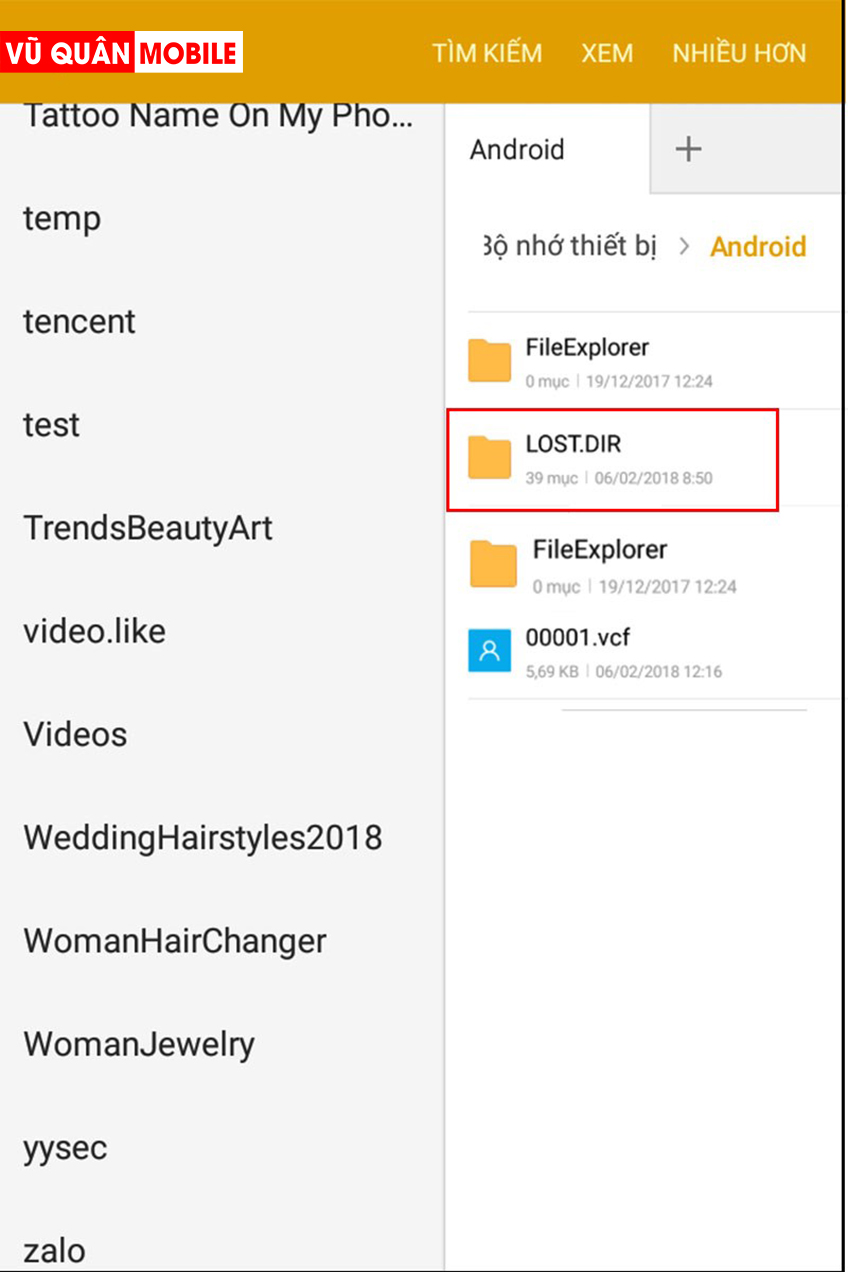The image size is (848, 1272).
Task: Open the tencent folder in sidebar
Action: [x=79, y=322]
